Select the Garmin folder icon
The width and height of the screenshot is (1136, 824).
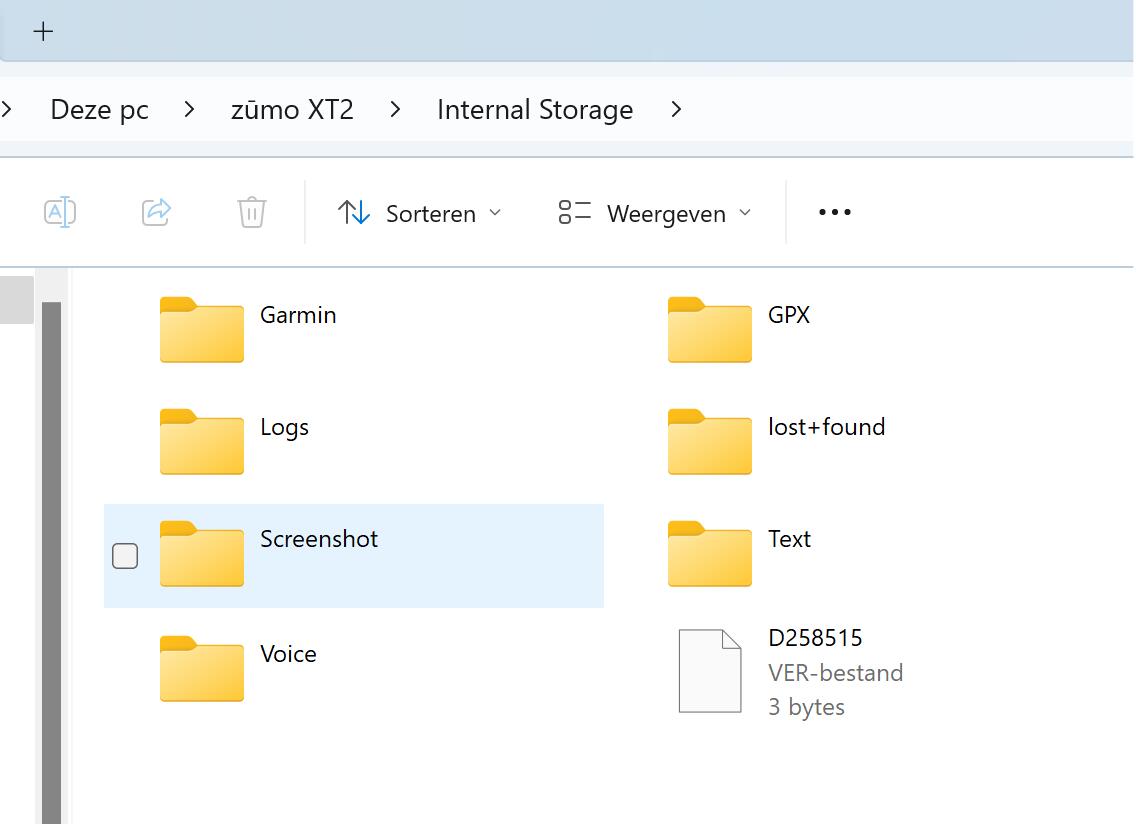click(x=201, y=330)
